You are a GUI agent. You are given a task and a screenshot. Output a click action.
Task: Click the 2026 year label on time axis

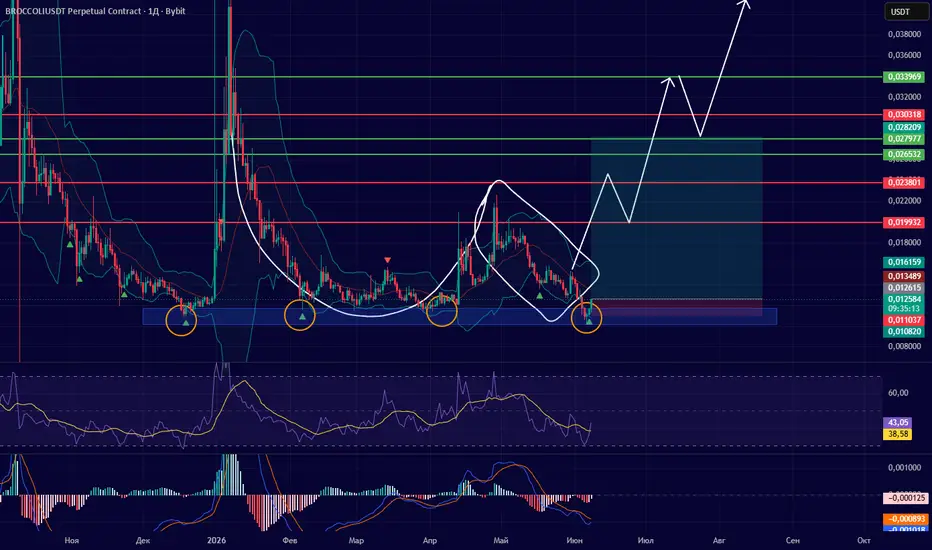pos(216,540)
